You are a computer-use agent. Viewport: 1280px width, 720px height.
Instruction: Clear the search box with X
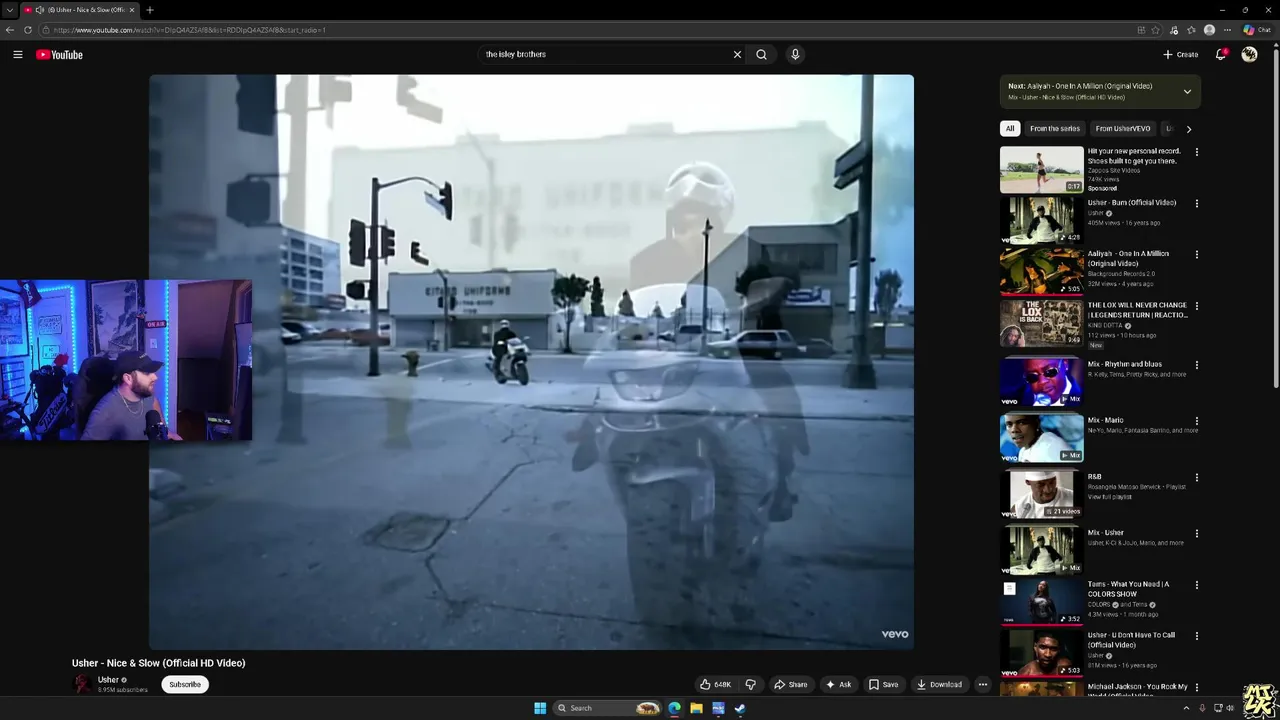point(737,55)
